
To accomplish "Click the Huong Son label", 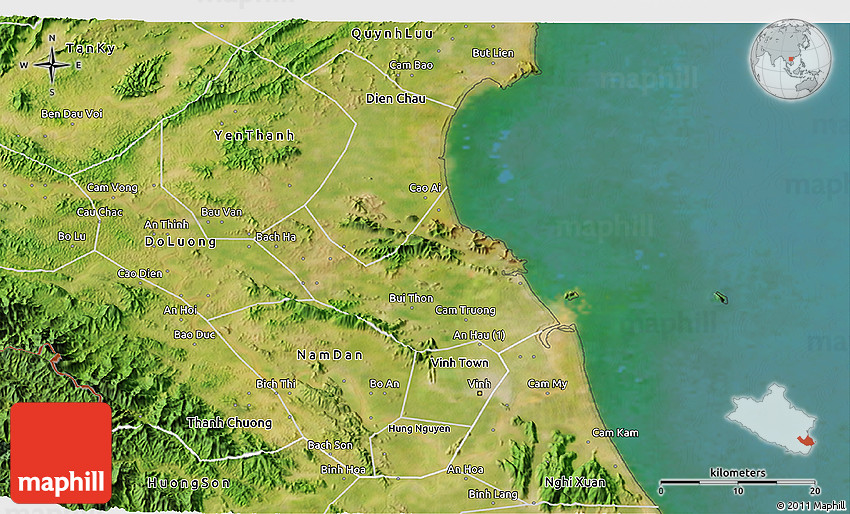I will coord(188,483).
